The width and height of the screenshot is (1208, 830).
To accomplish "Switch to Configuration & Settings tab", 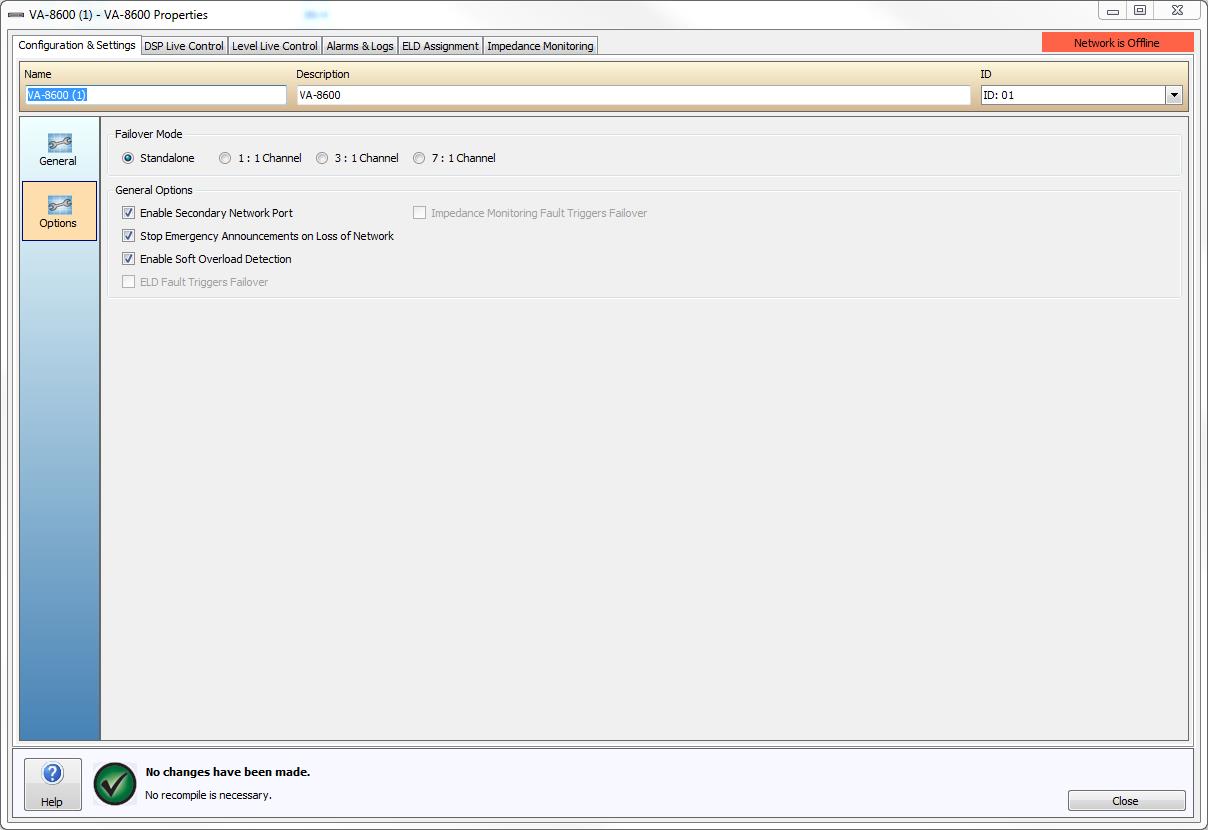I will pyautogui.click(x=77, y=45).
